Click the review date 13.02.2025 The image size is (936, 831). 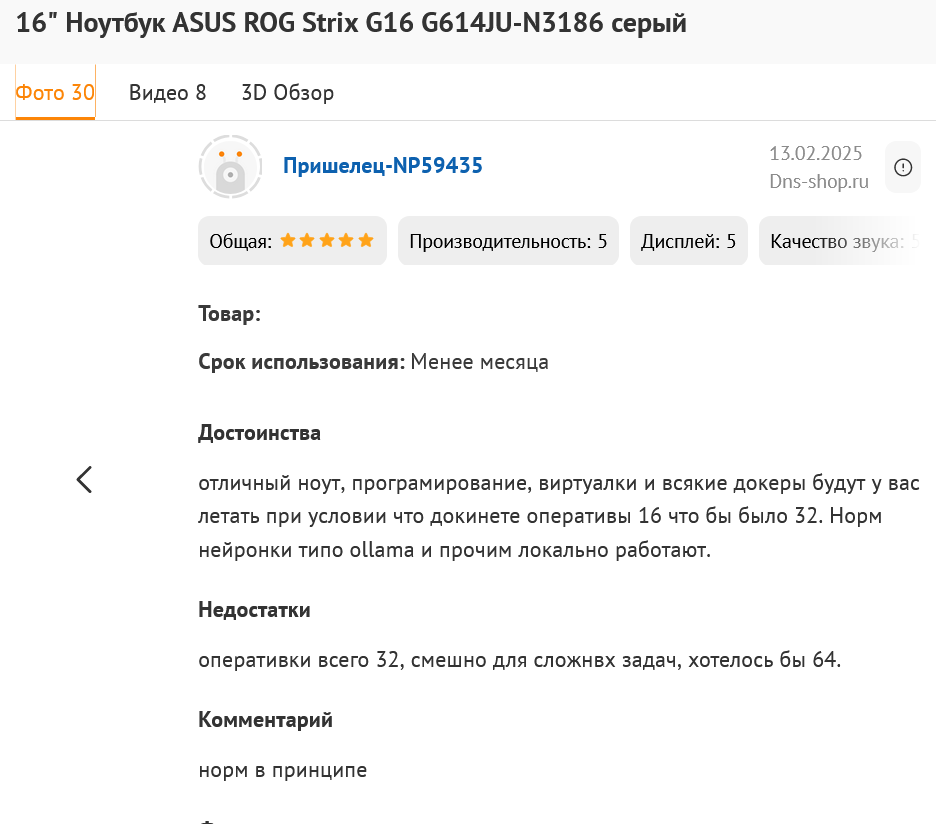point(815,153)
